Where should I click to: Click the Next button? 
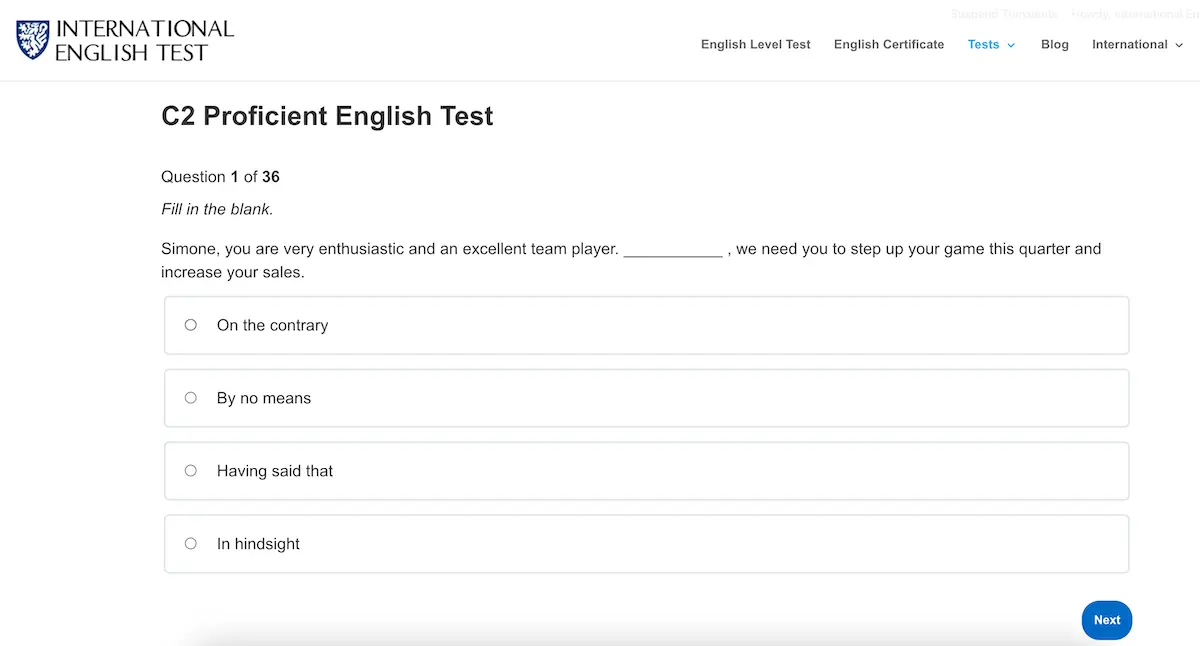(1106, 620)
